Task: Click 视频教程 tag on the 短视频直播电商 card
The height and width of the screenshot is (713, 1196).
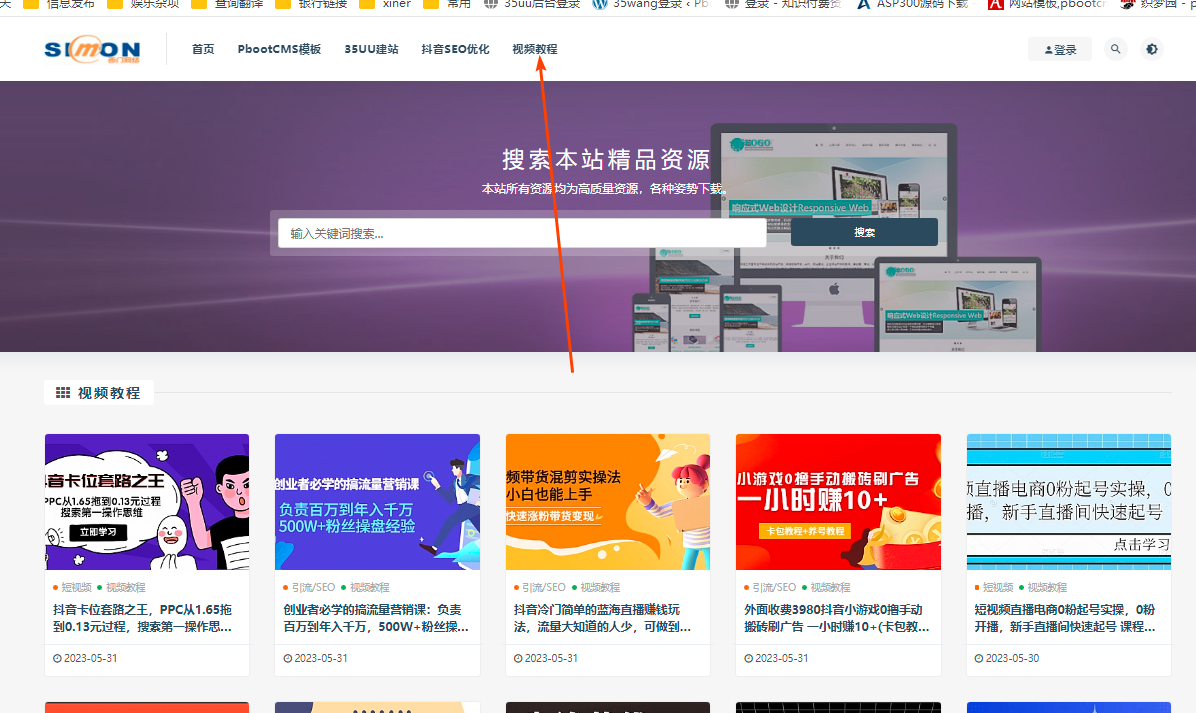Action: pos(1046,587)
